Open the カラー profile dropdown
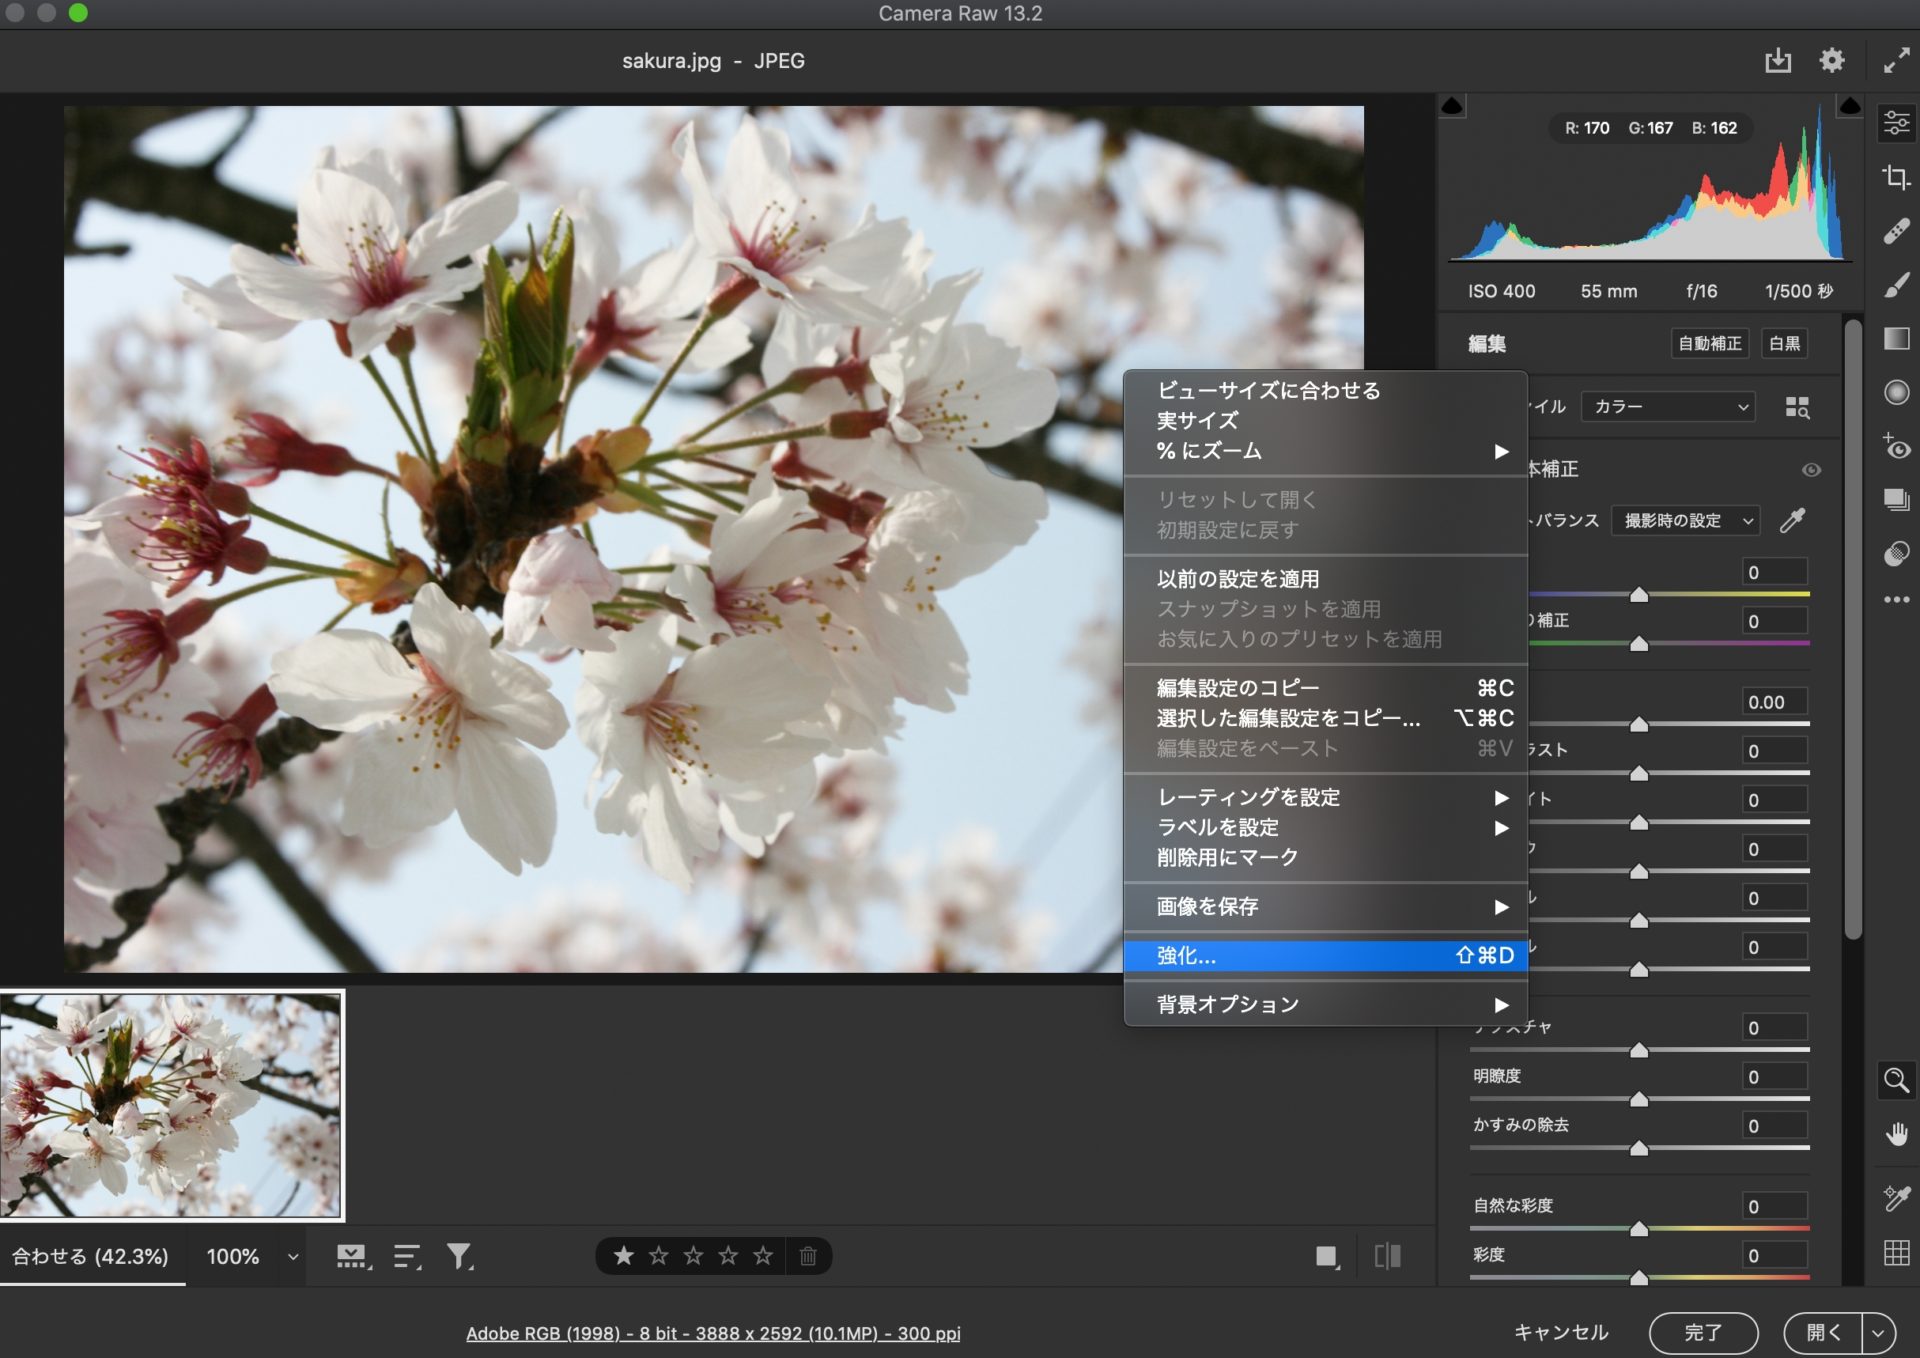 pos(1668,407)
